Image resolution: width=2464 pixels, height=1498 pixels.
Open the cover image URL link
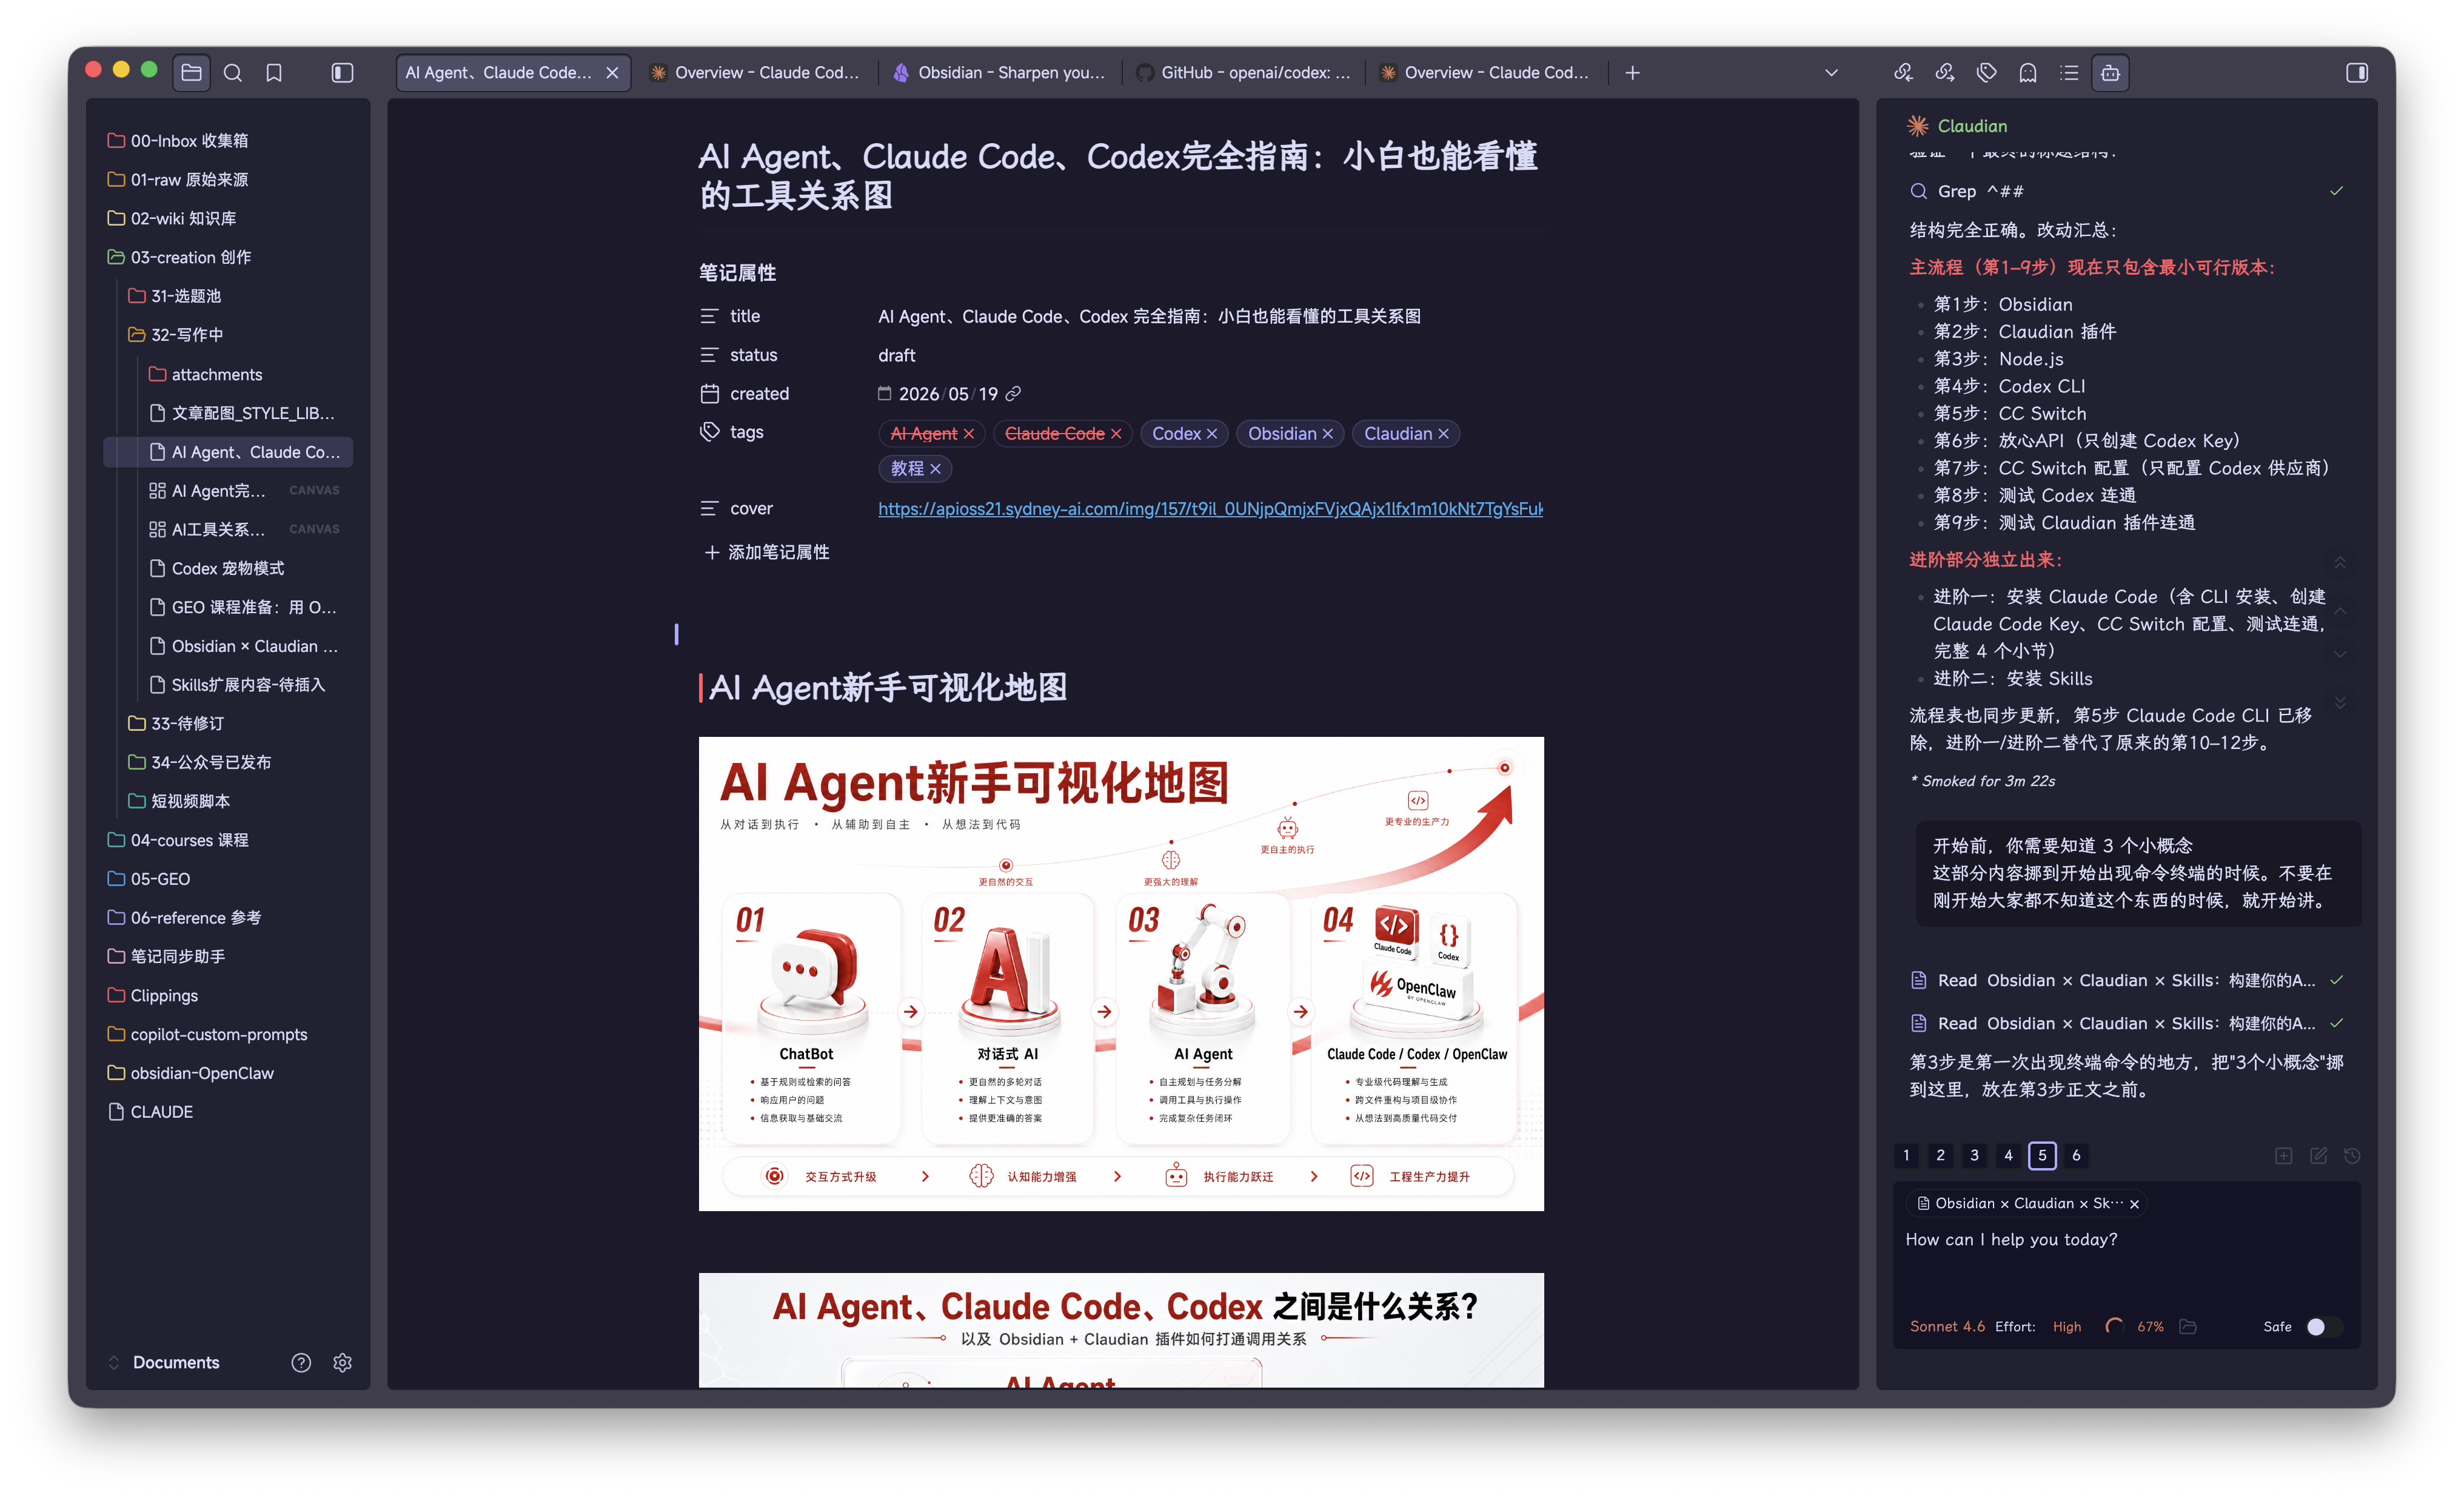(1210, 508)
